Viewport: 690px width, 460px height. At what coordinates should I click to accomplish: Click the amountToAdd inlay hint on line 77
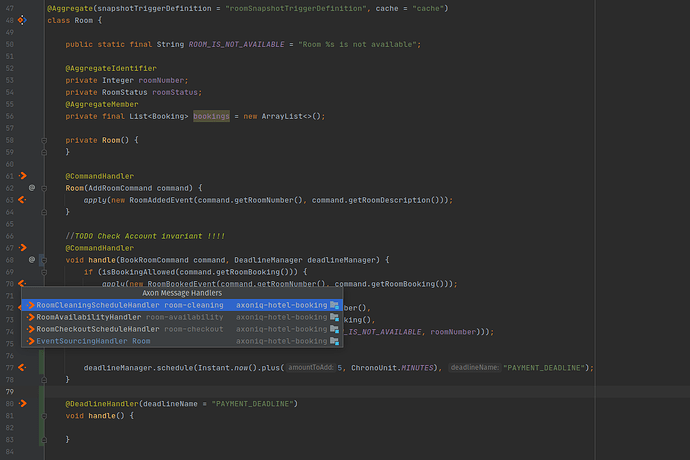[x=311, y=367]
